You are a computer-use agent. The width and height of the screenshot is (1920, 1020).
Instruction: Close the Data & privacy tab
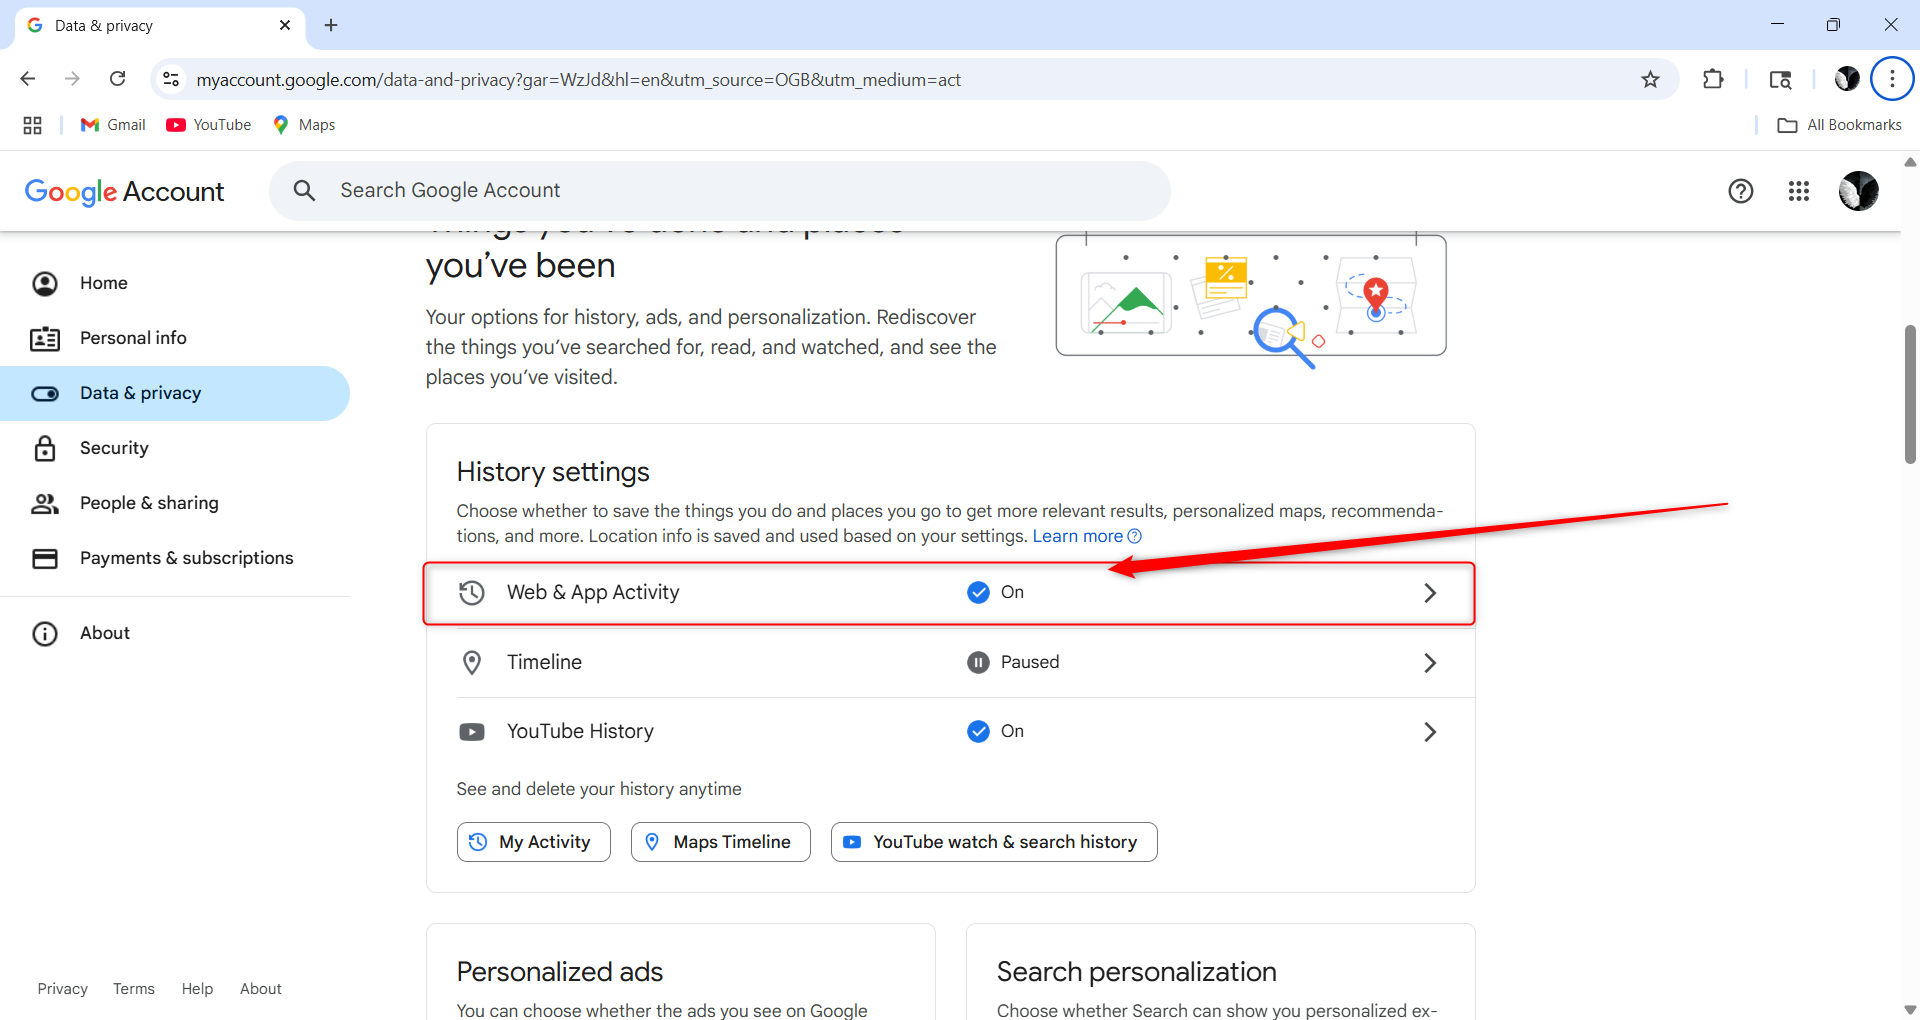pos(285,25)
